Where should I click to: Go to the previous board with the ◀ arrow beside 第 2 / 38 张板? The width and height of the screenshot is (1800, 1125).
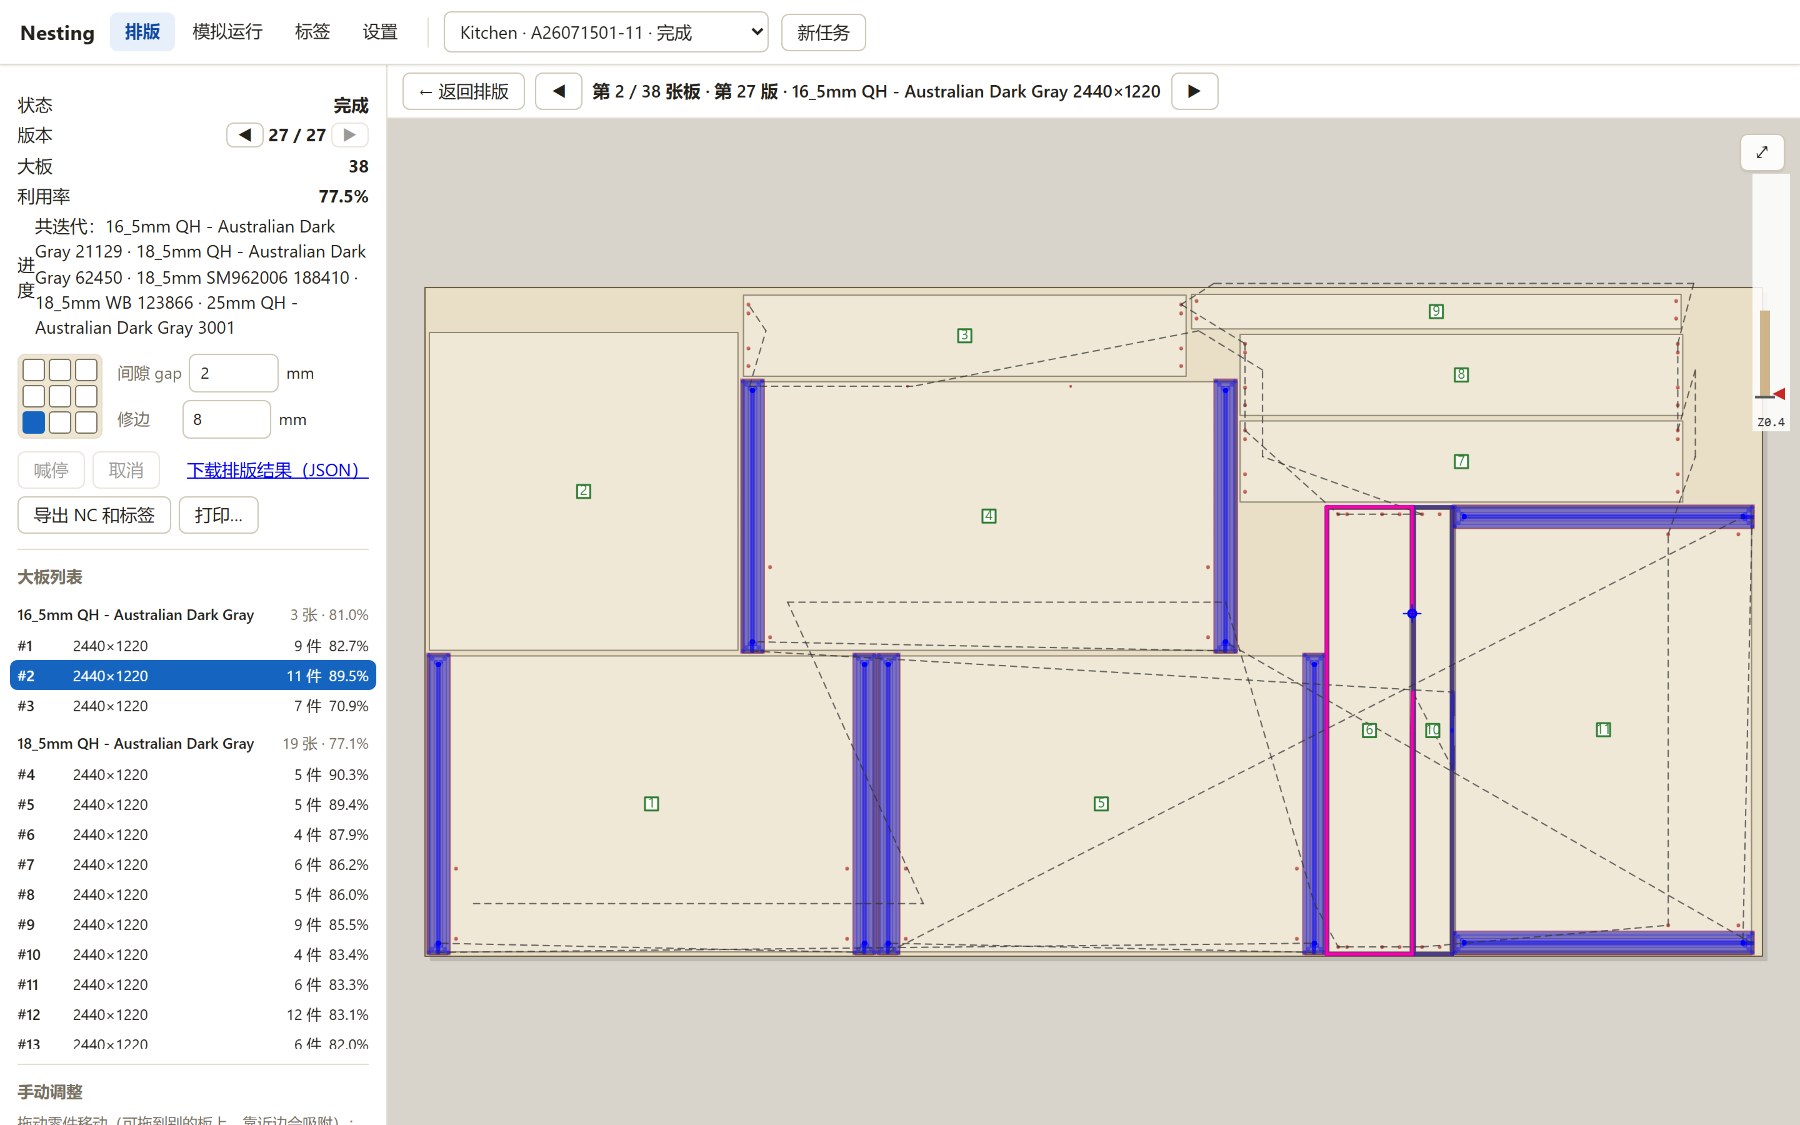click(559, 91)
